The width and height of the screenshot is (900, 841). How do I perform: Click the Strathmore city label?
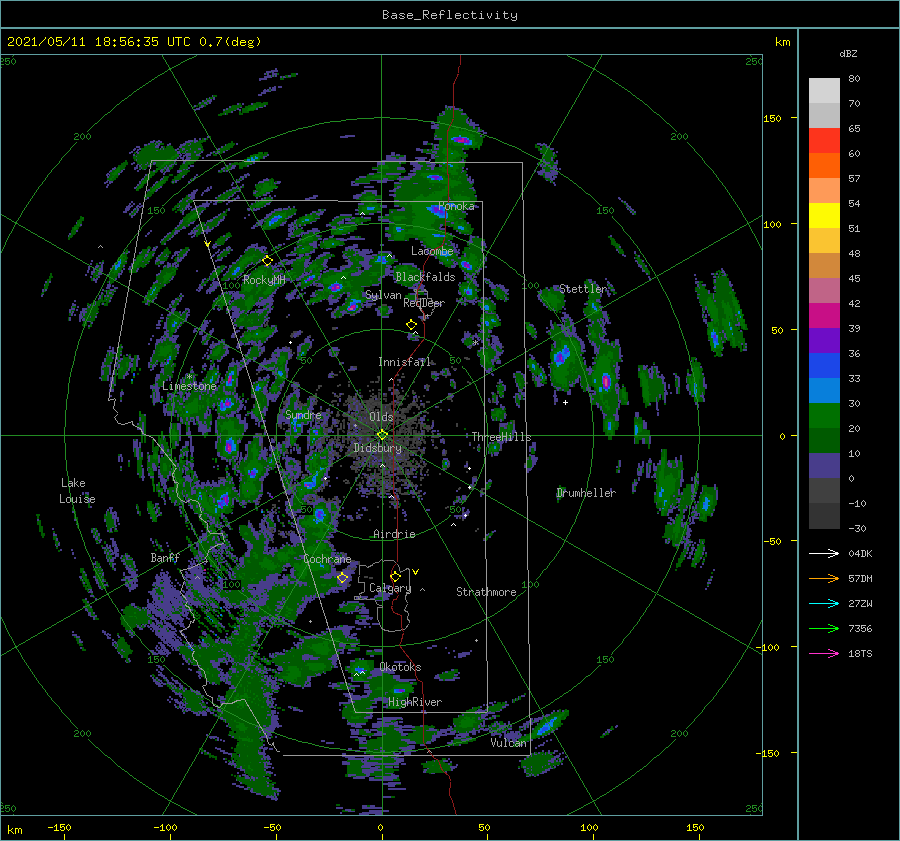point(486,592)
